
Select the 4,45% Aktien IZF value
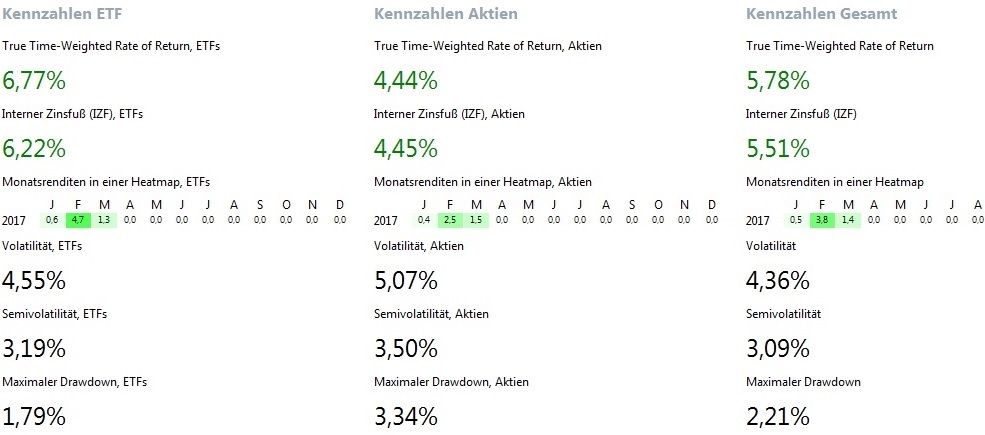(x=406, y=149)
